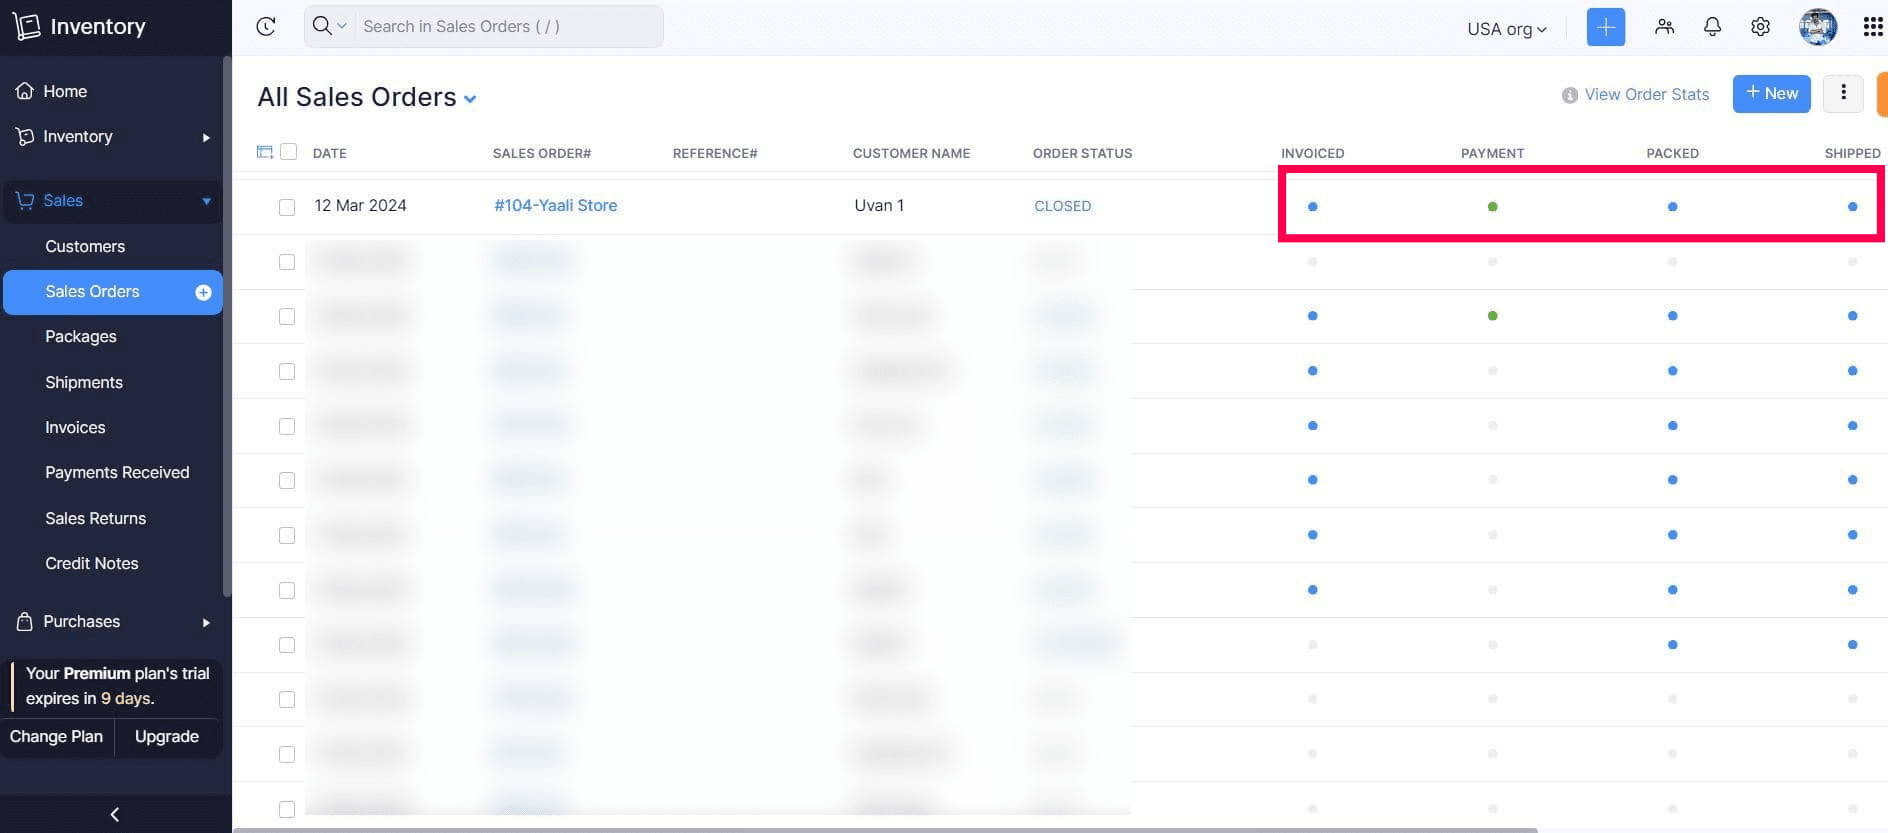Open the three-dot more options menu
1888x833 pixels.
coord(1843,93)
